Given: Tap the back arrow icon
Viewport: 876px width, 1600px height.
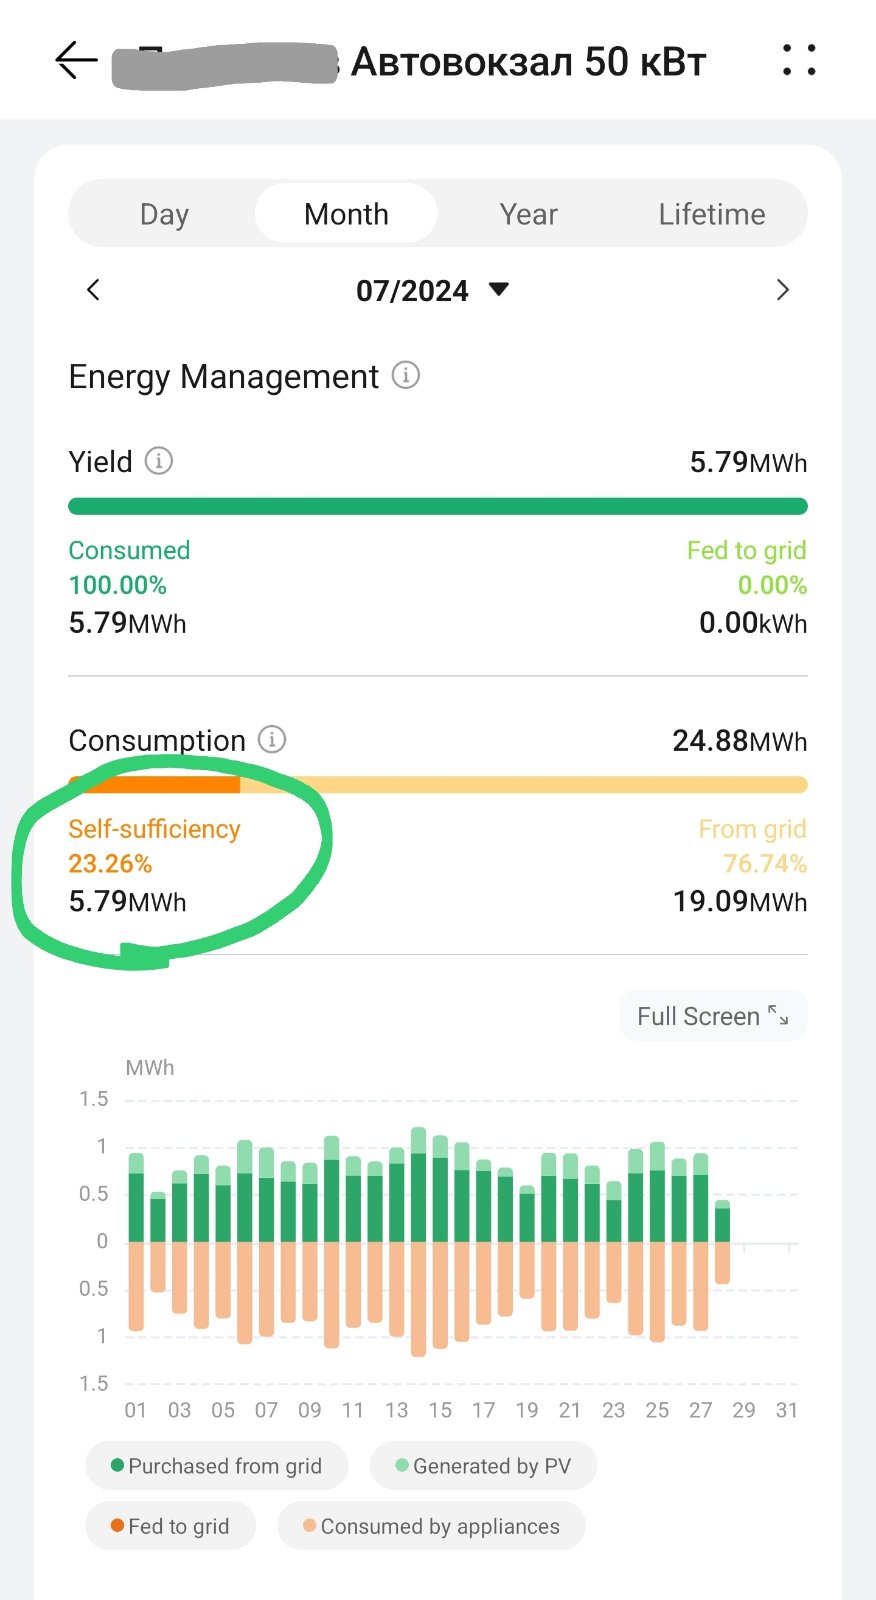Looking at the screenshot, I should pos(76,61).
